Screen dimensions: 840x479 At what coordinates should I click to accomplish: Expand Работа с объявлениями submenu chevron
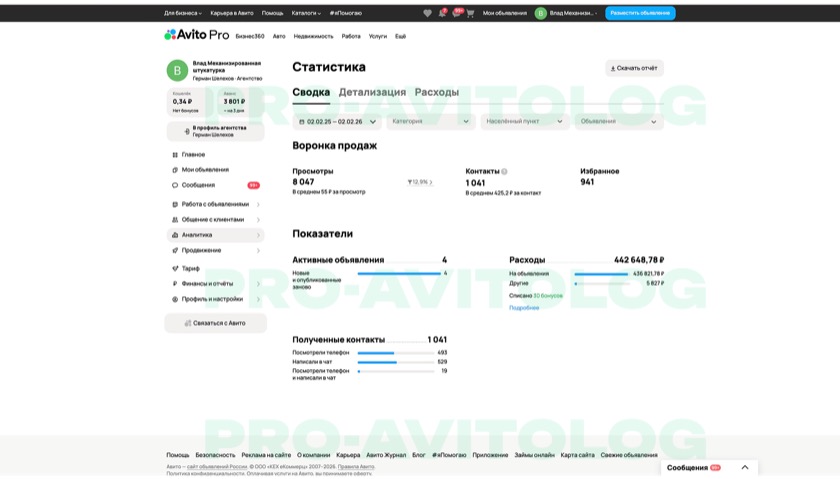258,205
